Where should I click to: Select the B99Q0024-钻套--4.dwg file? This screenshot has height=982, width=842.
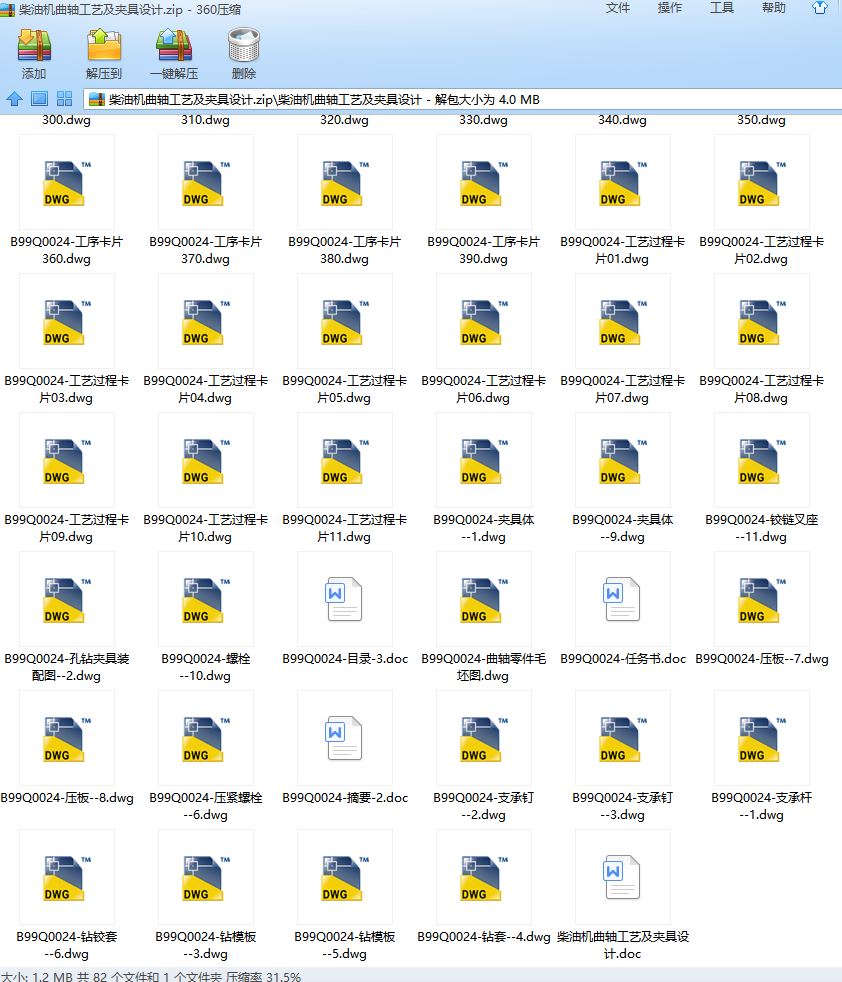click(x=484, y=877)
